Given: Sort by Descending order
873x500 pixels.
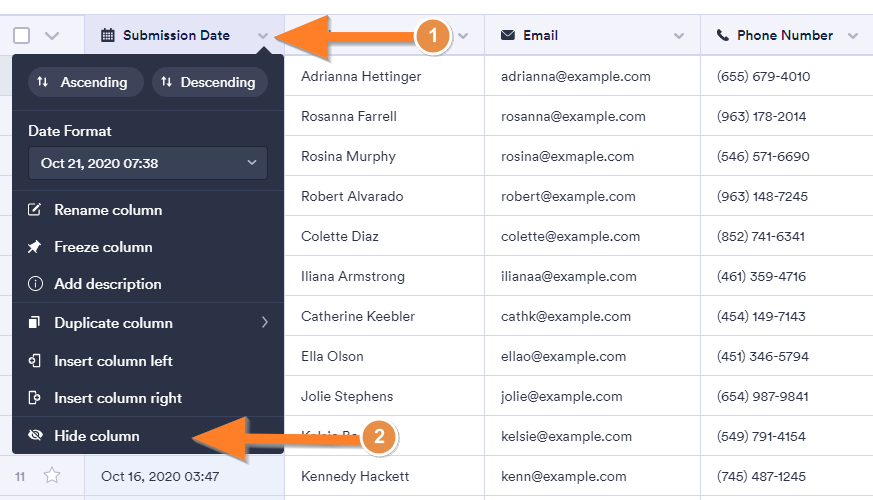Looking at the screenshot, I should coord(209,82).
